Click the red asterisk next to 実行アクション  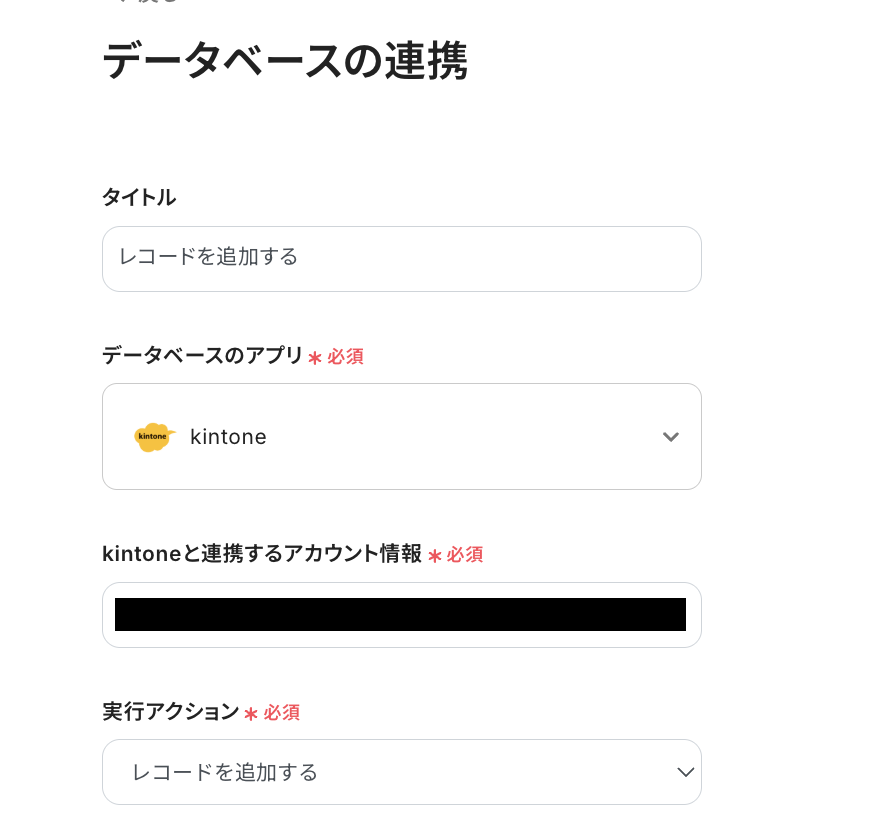(x=251, y=713)
